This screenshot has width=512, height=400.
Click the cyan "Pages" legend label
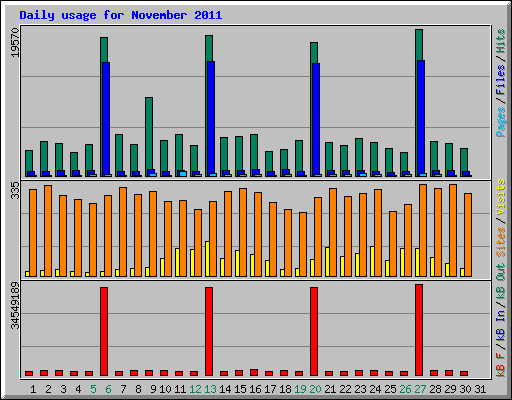point(501,122)
